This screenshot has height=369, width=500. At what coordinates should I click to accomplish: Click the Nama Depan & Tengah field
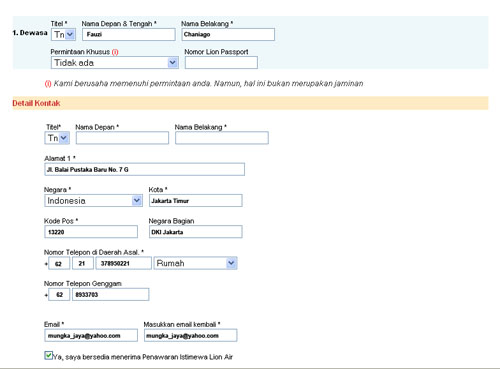coord(129,34)
